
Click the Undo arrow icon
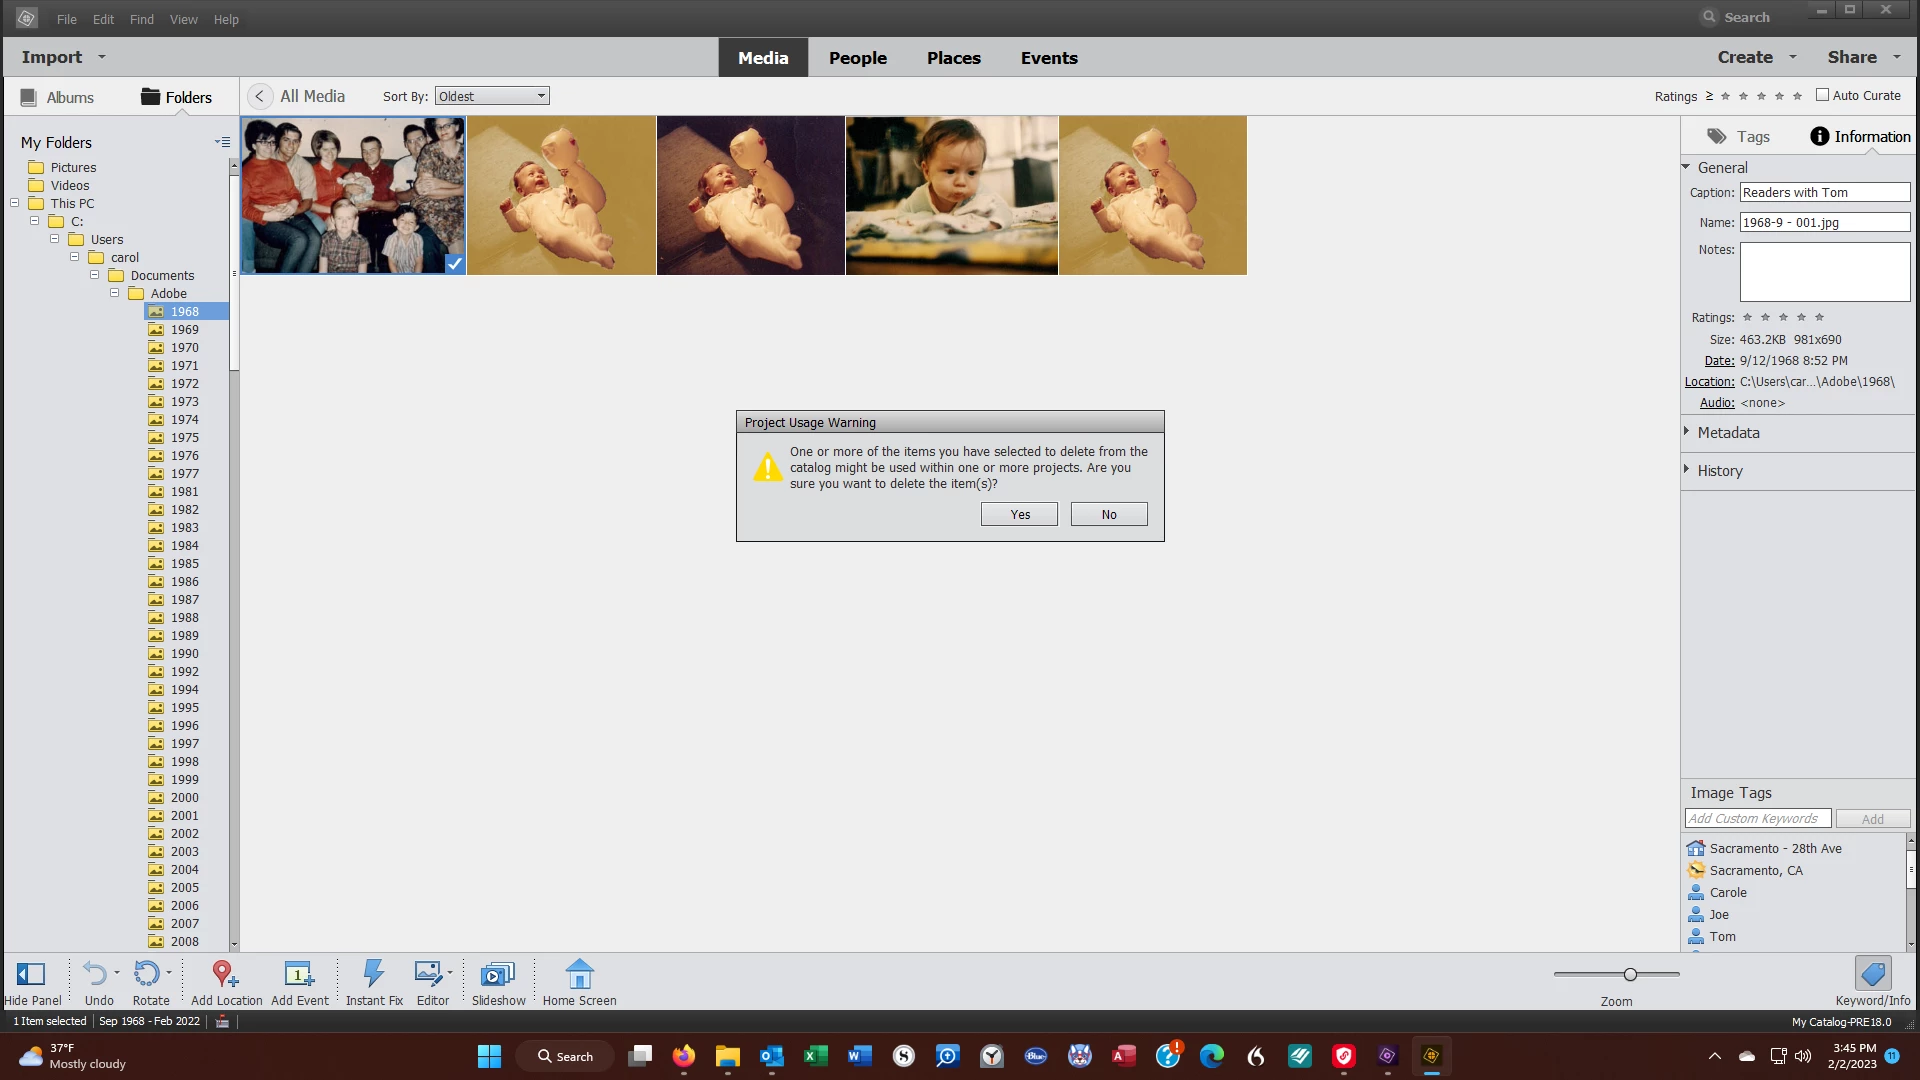[x=95, y=974]
